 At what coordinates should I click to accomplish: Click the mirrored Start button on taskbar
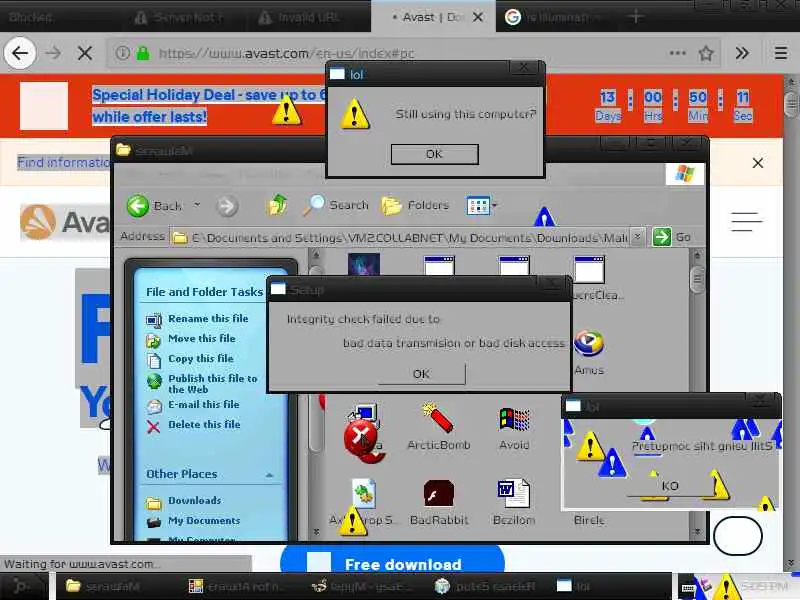pyautogui.click(x=23, y=586)
